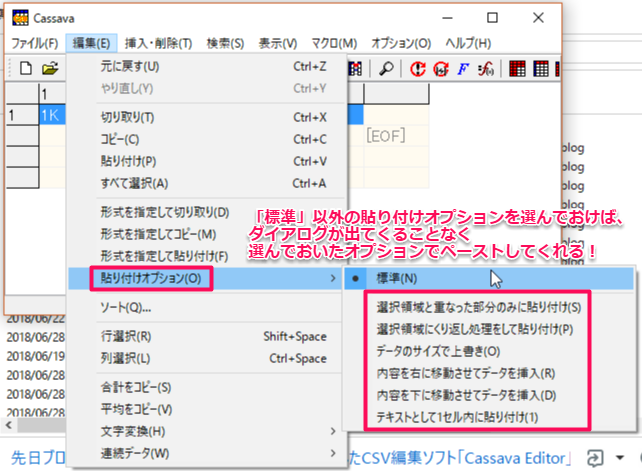Expand 文字変換(H) submenu
Screen dimensions: 642x471
tap(207, 432)
